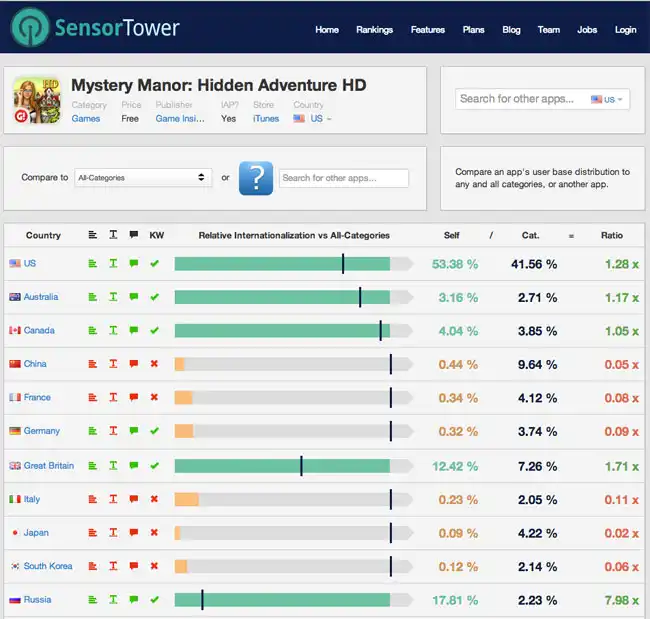Screen dimensions: 650x619
Task: Click the US row green KW checkmark
Action: point(154,263)
